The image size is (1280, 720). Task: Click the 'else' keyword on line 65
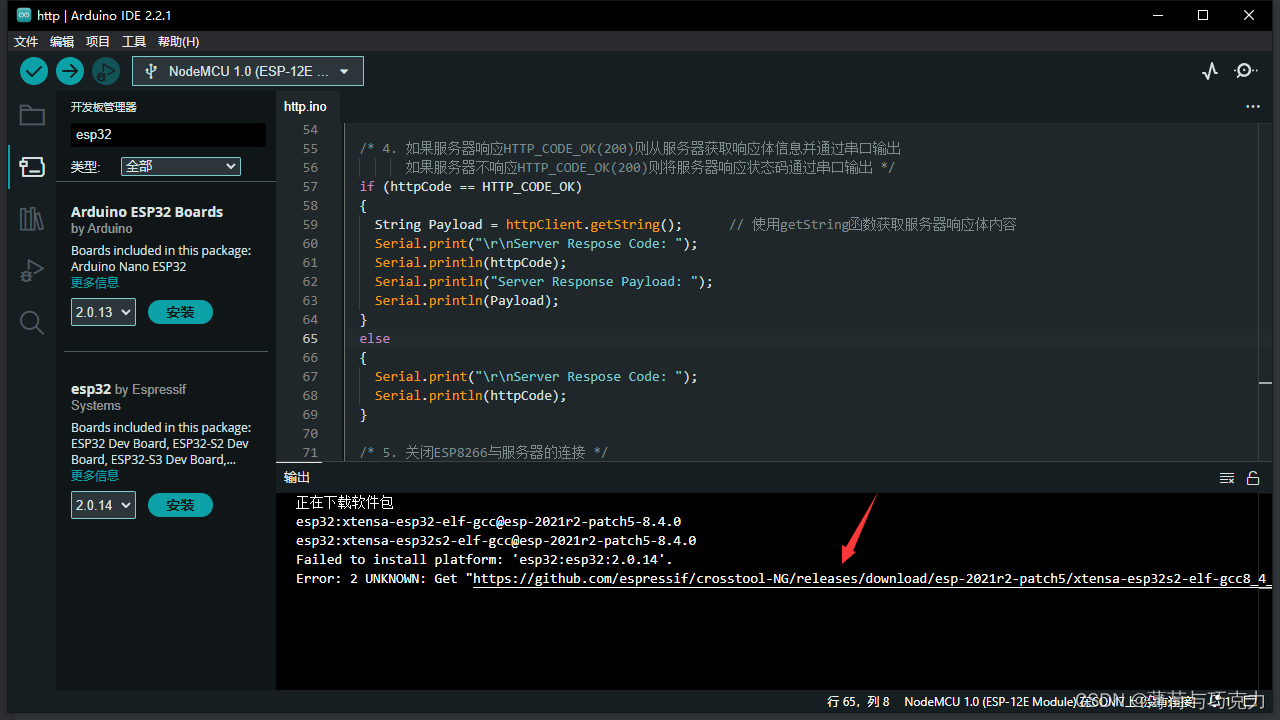pyautogui.click(x=375, y=339)
